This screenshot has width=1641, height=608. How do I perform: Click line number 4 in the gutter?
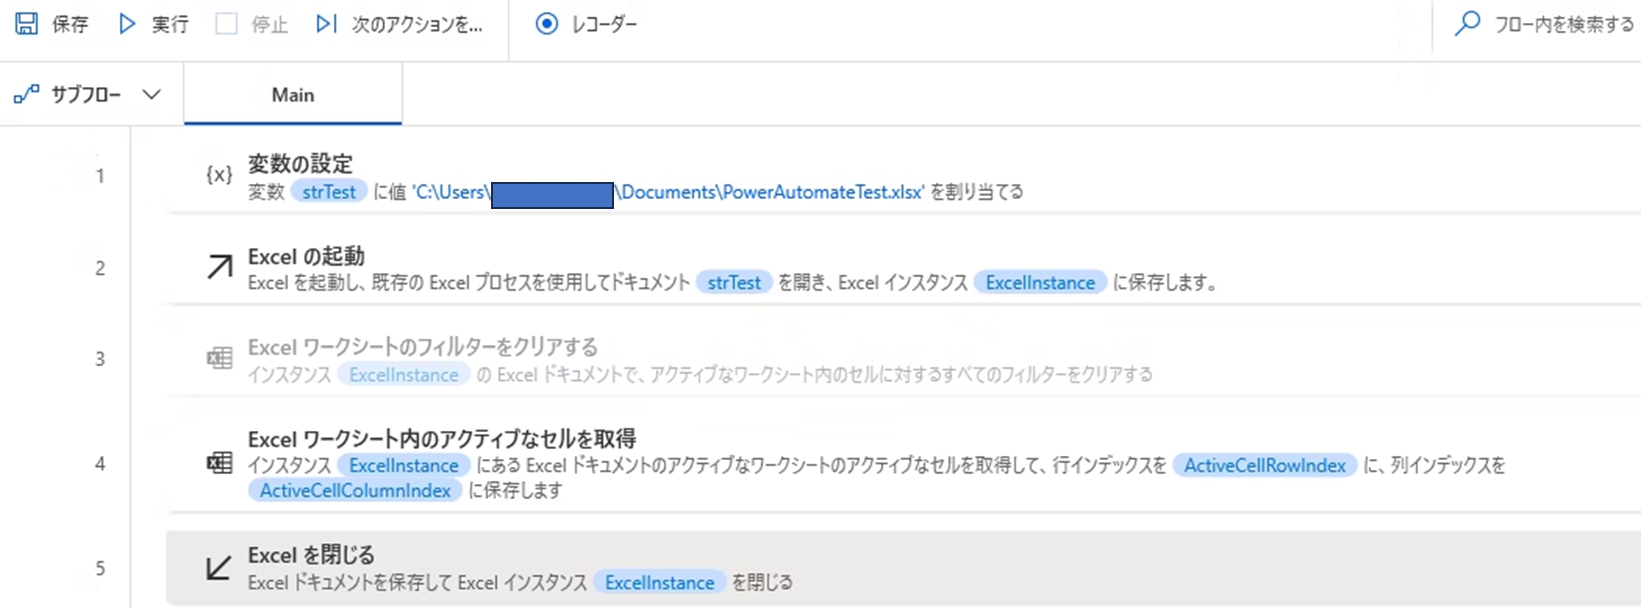point(100,463)
